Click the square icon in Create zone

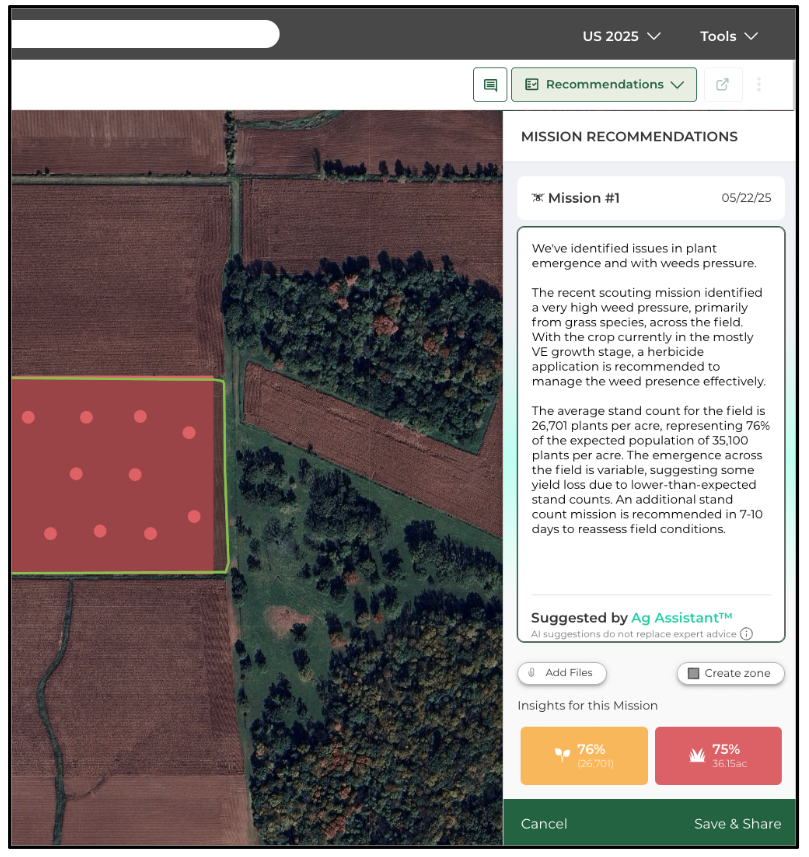(x=693, y=673)
